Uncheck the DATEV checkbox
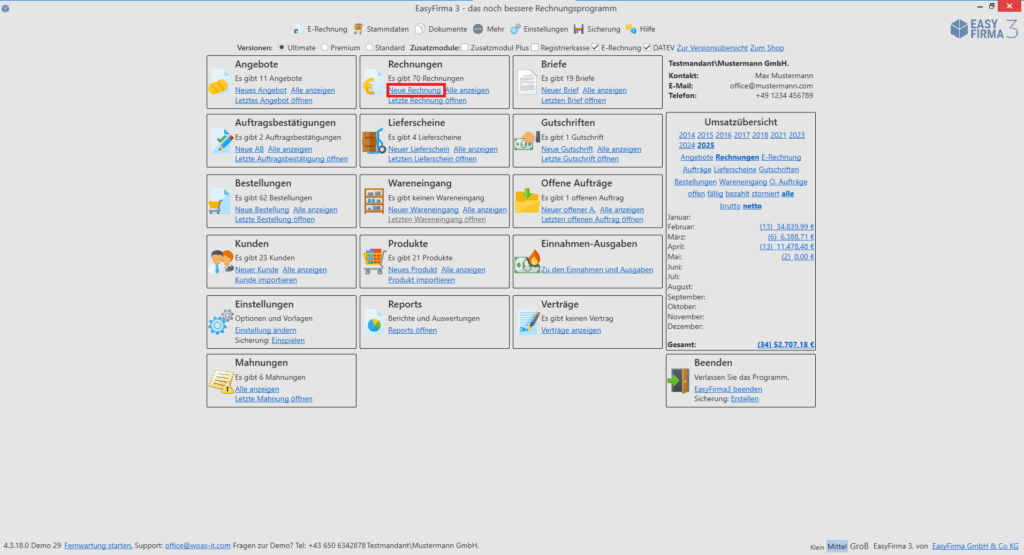Image resolution: width=1024 pixels, height=555 pixels. pyautogui.click(x=647, y=48)
